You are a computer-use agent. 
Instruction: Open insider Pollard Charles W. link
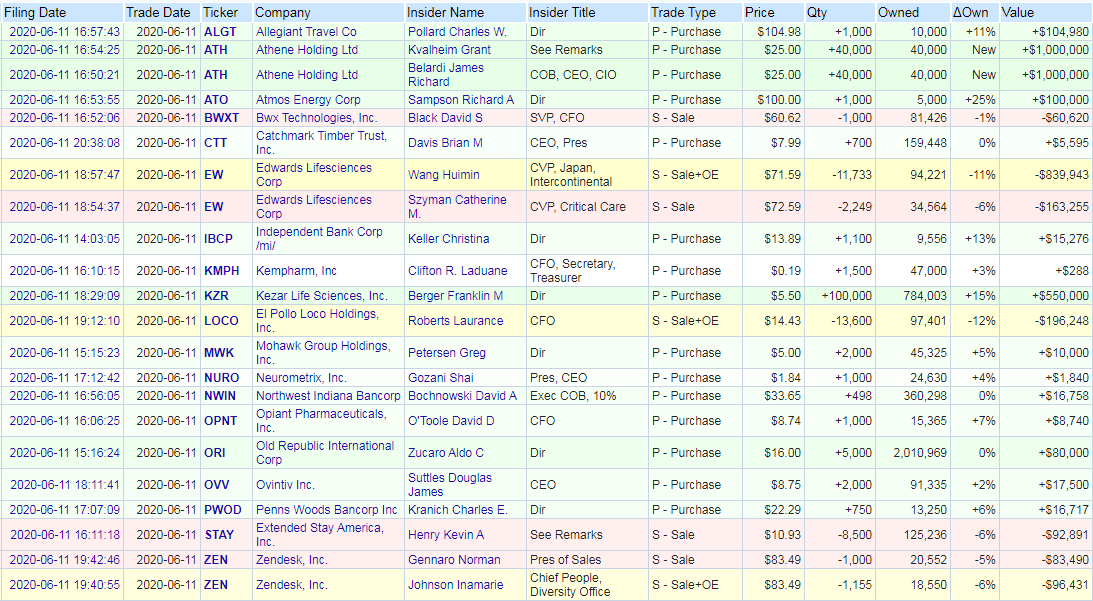tap(457, 32)
